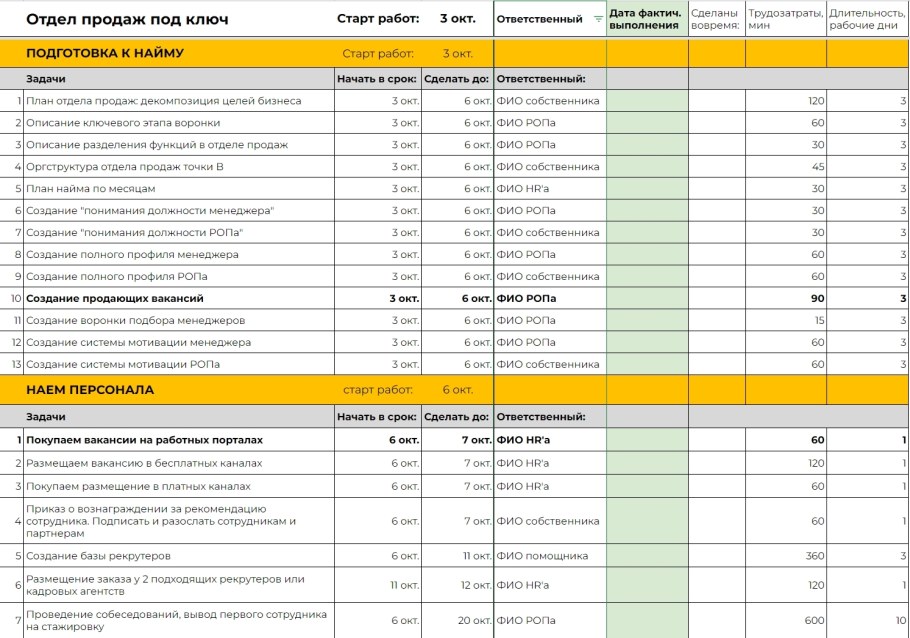The height and width of the screenshot is (638, 910).
Task: Click the 'ПОДГОТОВКА К НАЙМУ' section heading
Action: click(x=105, y=53)
